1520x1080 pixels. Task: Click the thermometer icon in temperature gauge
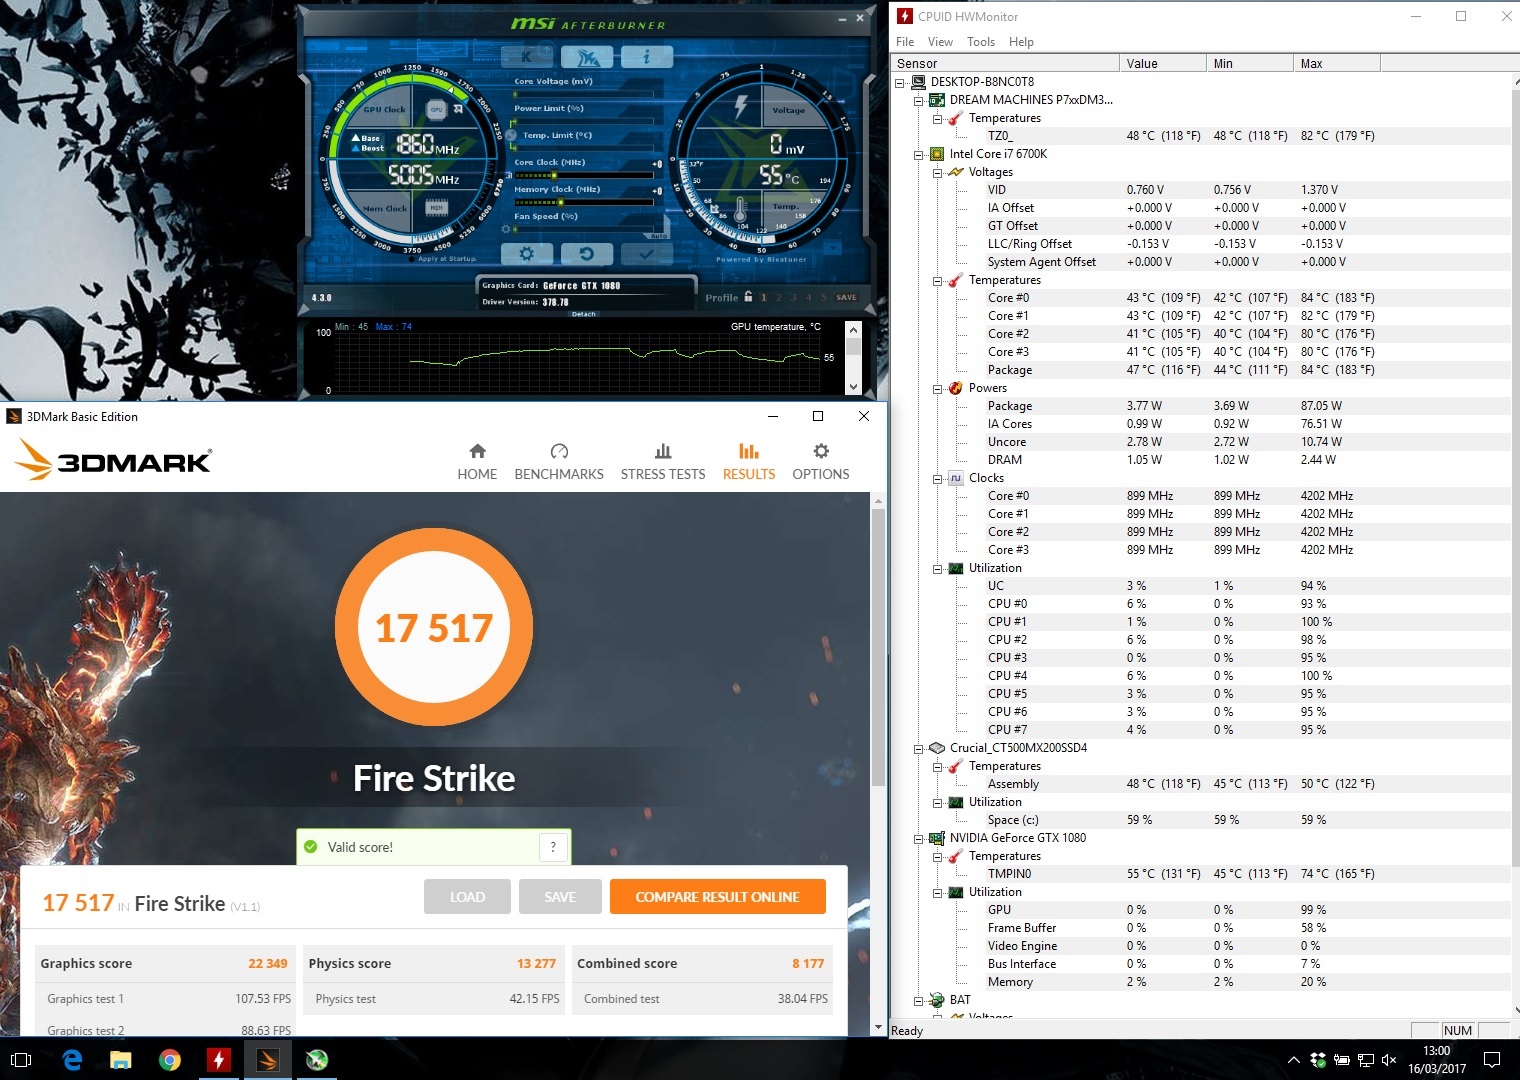coord(741,210)
